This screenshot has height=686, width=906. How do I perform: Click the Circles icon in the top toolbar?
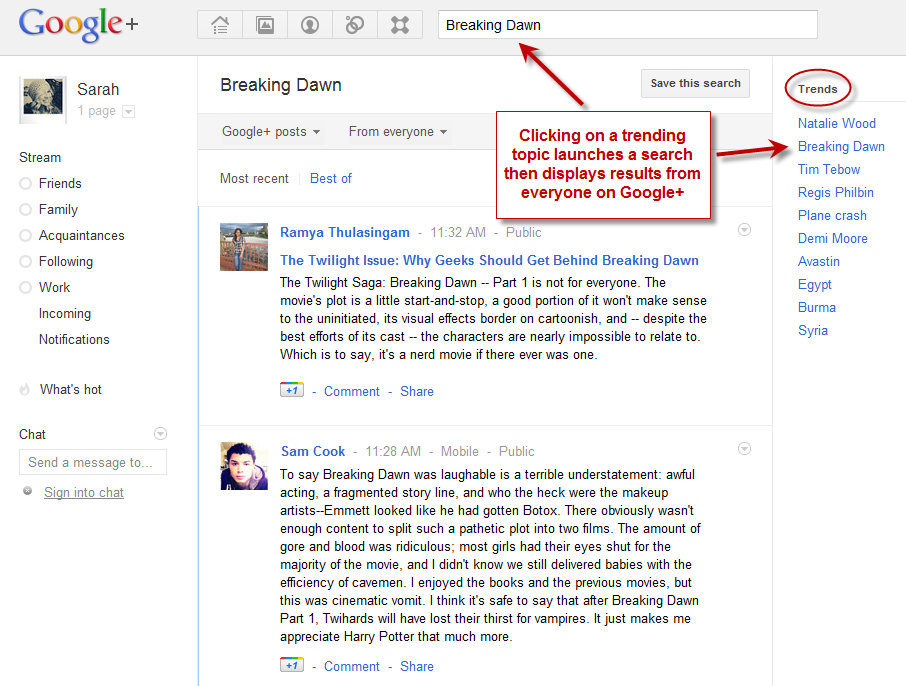click(x=355, y=24)
